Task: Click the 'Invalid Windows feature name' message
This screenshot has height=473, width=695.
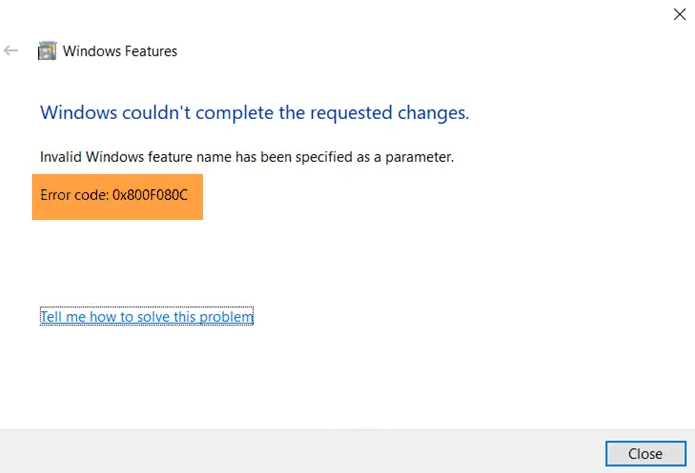Action: pos(246,157)
